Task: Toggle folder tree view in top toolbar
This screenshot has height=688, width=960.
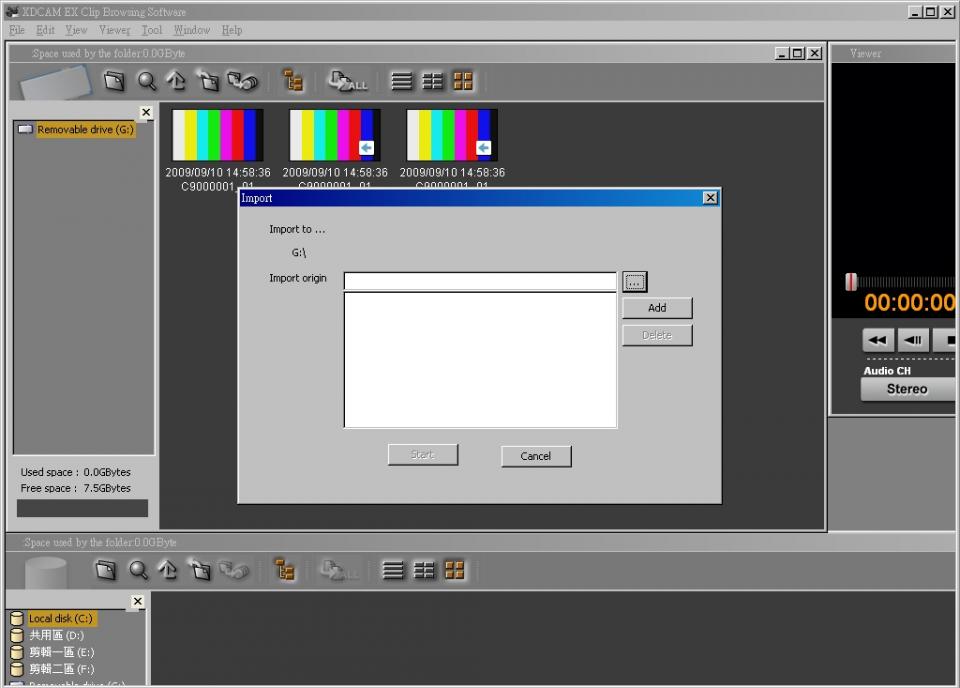Action: coord(292,81)
